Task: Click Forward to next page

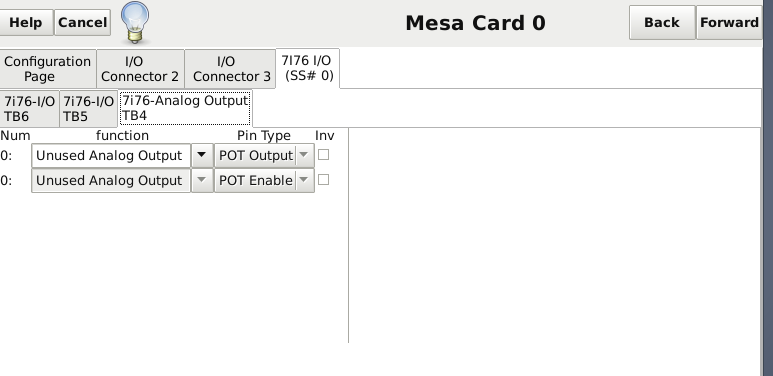Action: 729,23
